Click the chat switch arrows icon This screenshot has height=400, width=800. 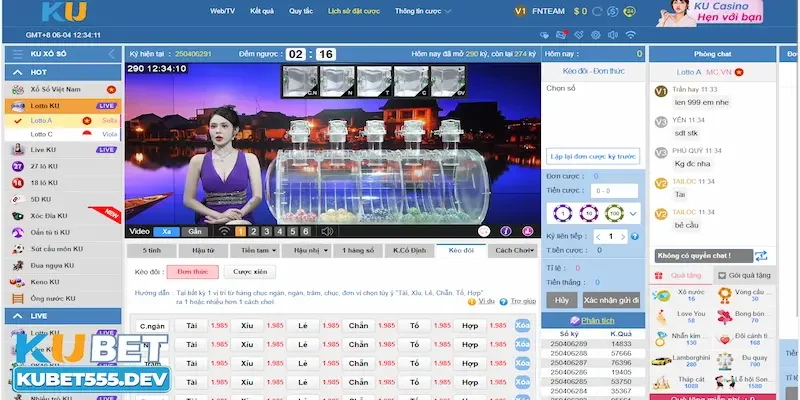coord(761,256)
